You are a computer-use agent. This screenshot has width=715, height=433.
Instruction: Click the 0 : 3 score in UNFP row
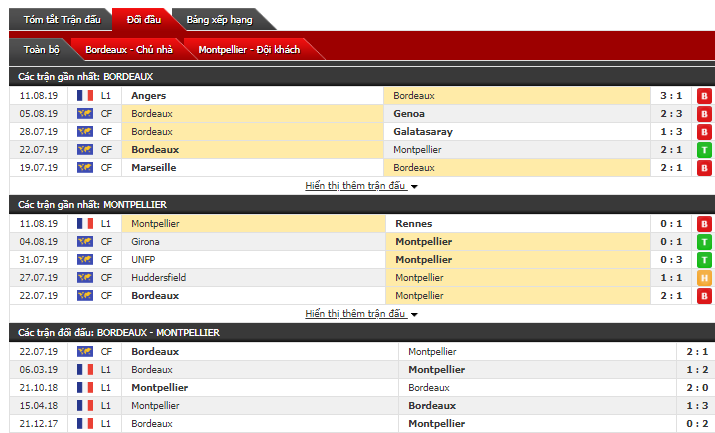pyautogui.click(x=671, y=260)
